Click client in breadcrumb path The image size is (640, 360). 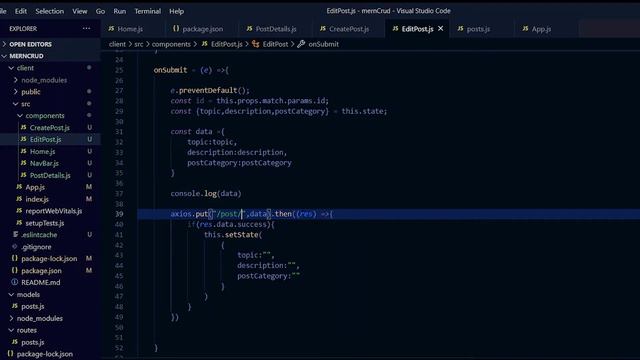[117, 44]
